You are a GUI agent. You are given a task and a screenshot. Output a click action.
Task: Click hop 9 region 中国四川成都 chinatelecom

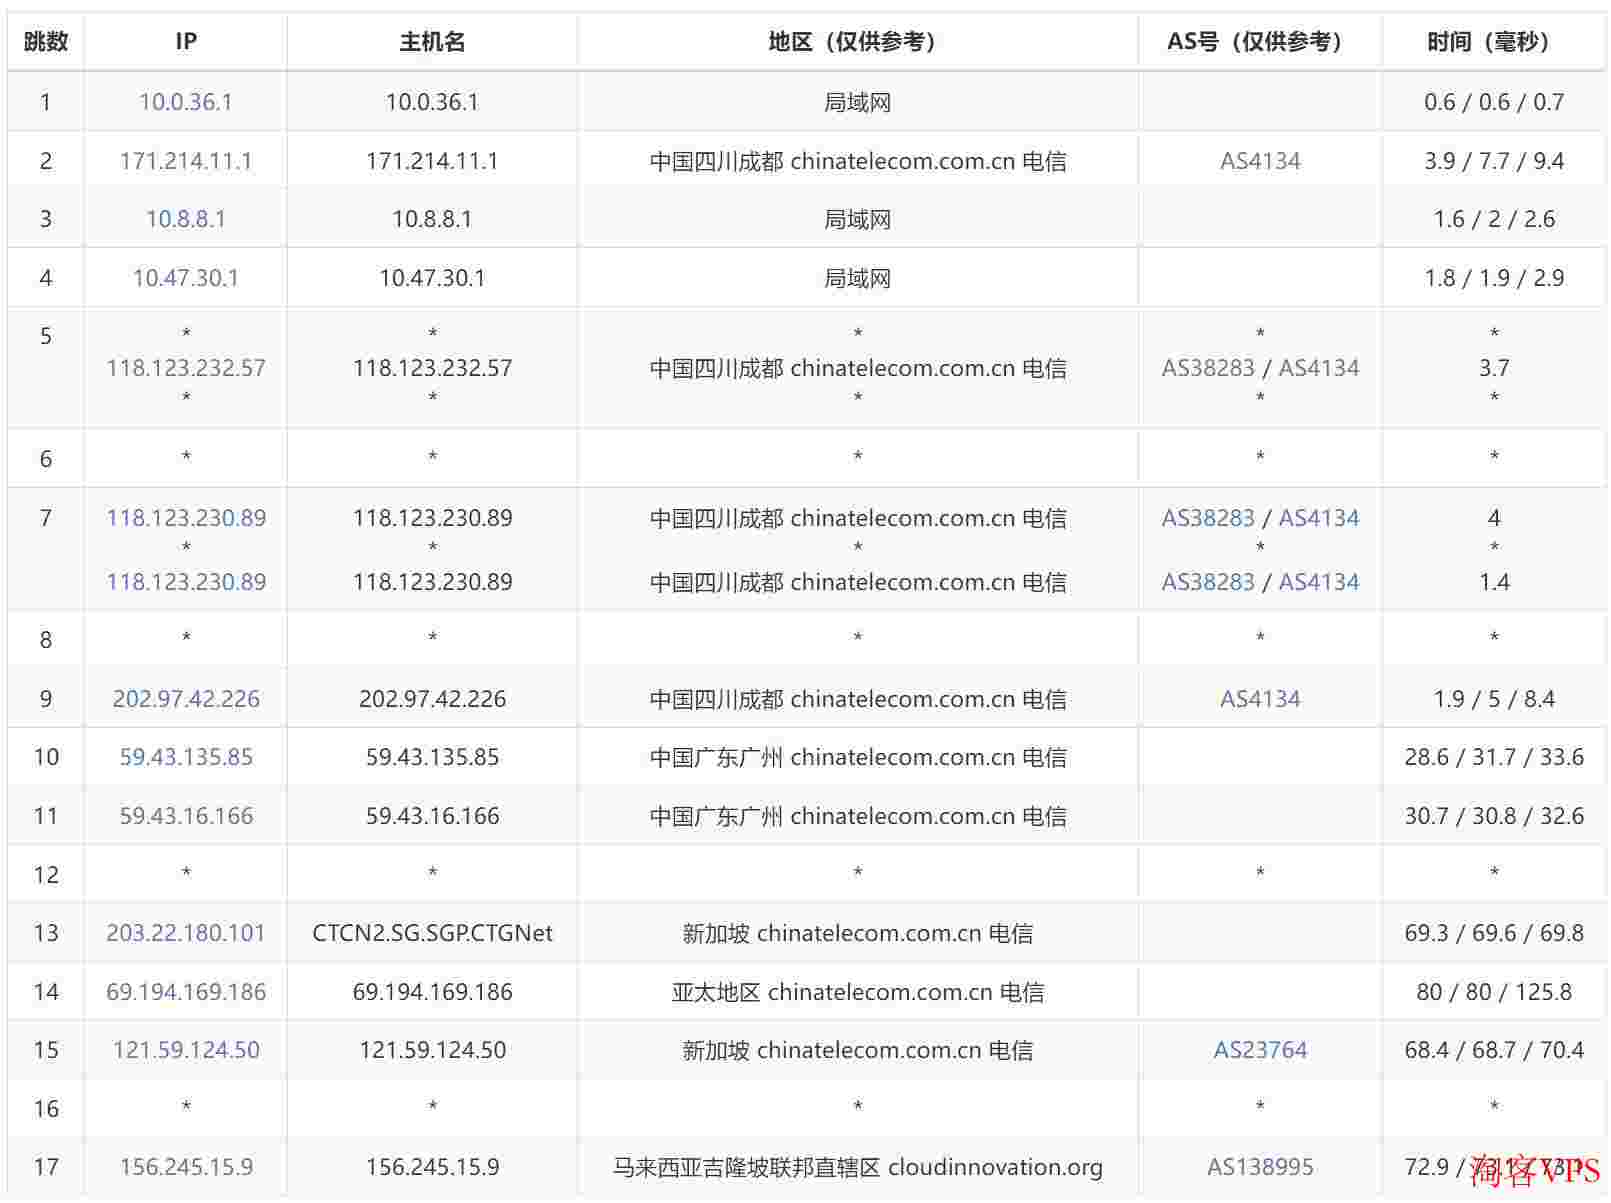pyautogui.click(x=858, y=699)
